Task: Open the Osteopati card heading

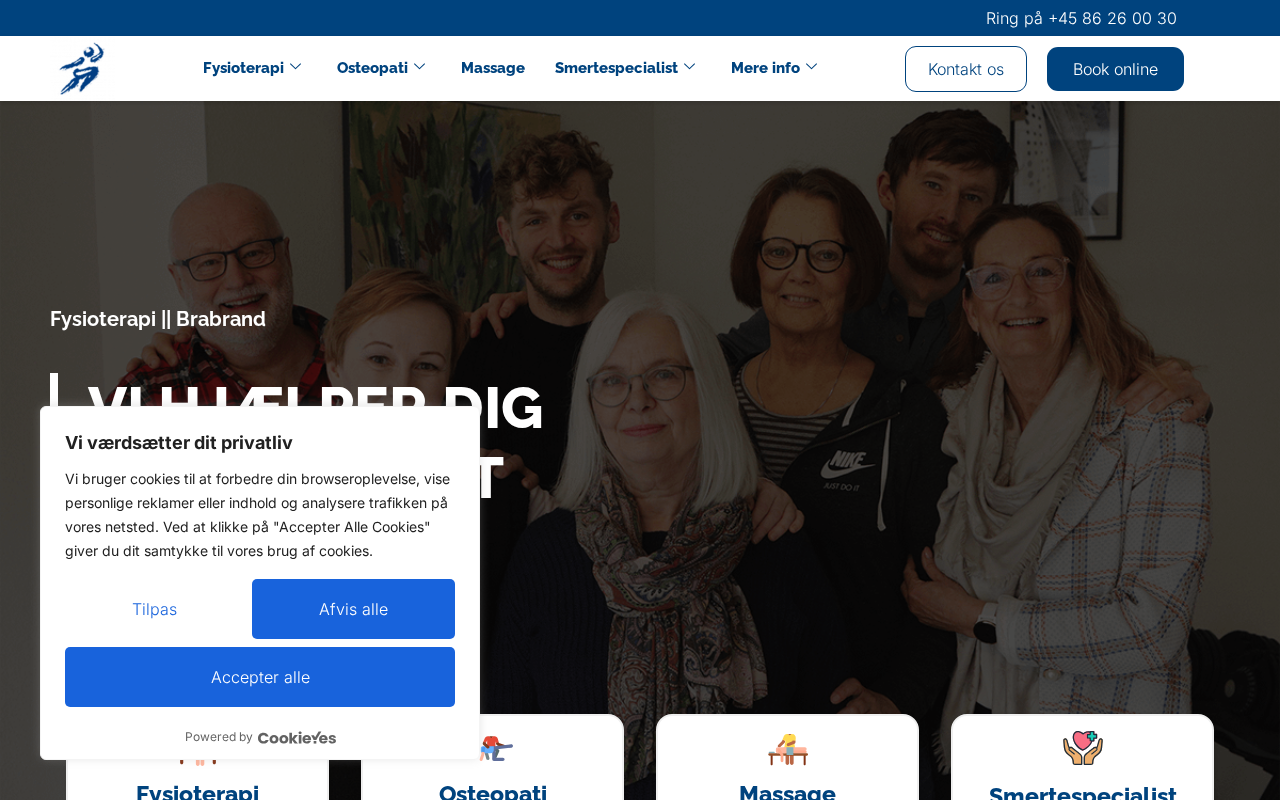Action: (x=493, y=793)
